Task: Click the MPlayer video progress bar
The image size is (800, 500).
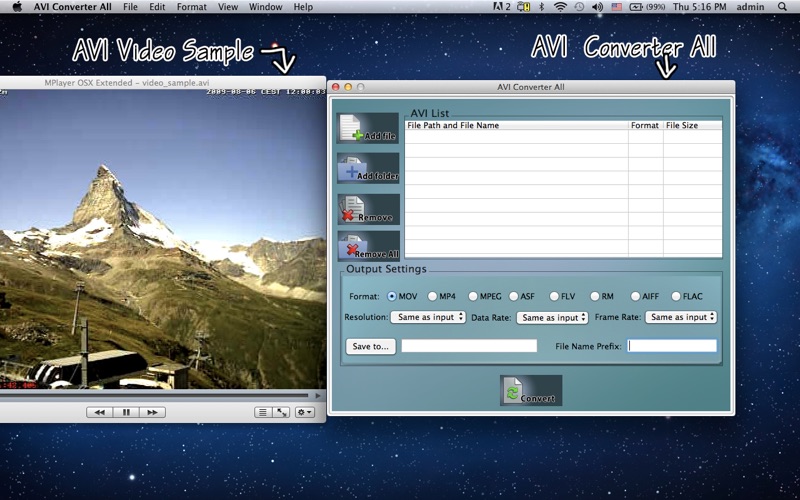Action: 154,395
